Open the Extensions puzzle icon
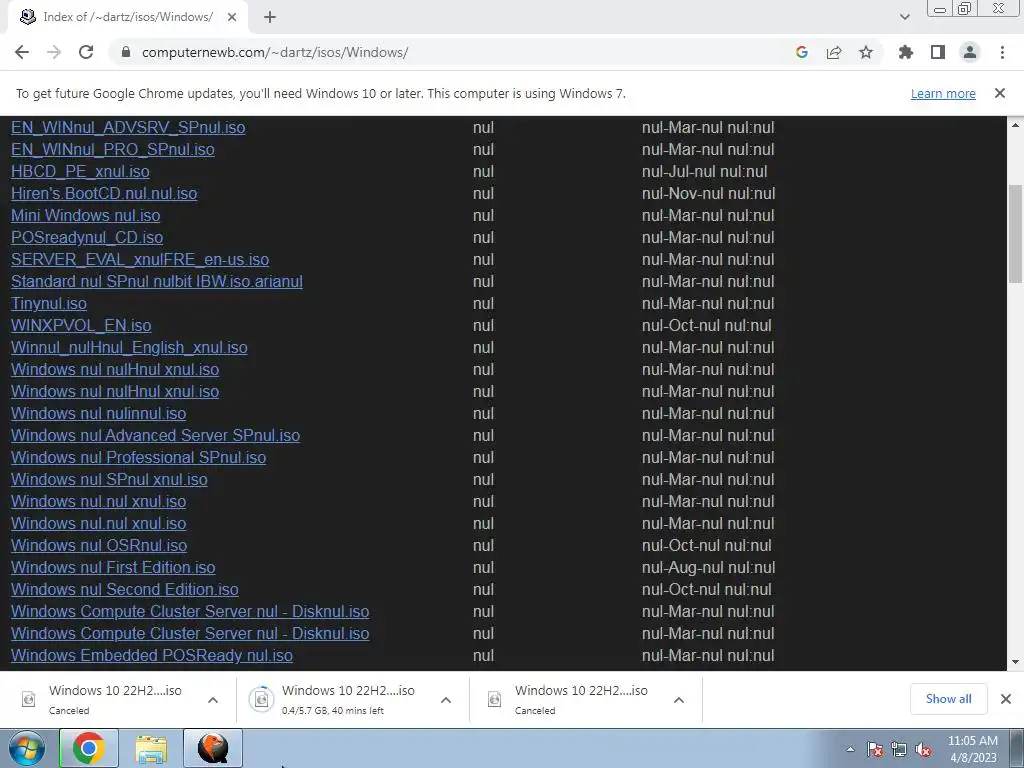This screenshot has width=1024, height=768. point(906,52)
